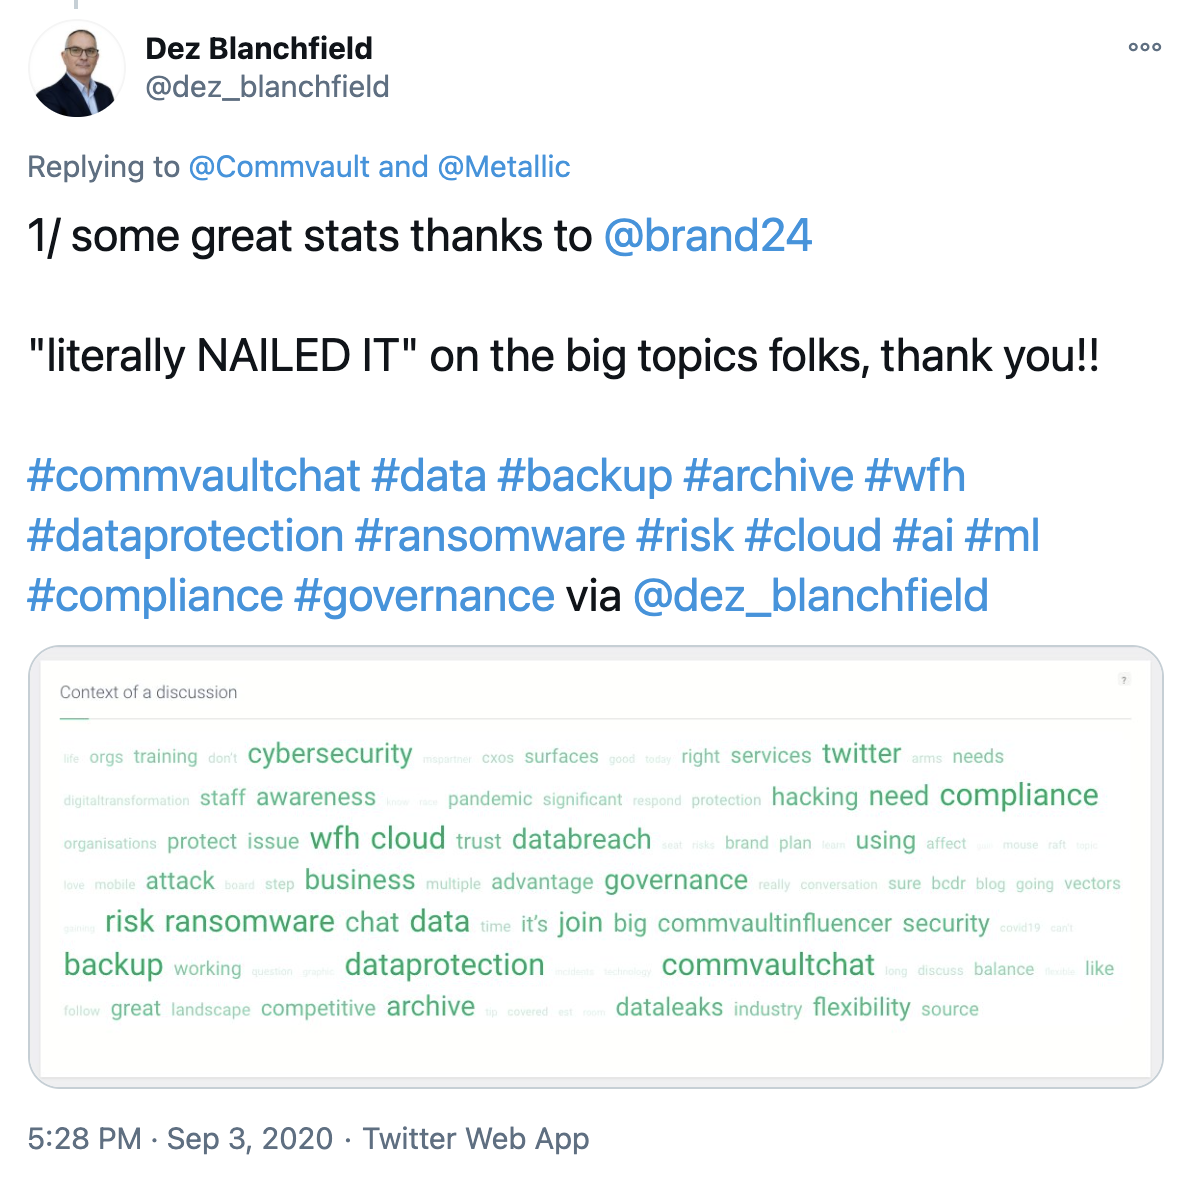
Task: Click the #compliance hashtag
Action: pos(155,596)
